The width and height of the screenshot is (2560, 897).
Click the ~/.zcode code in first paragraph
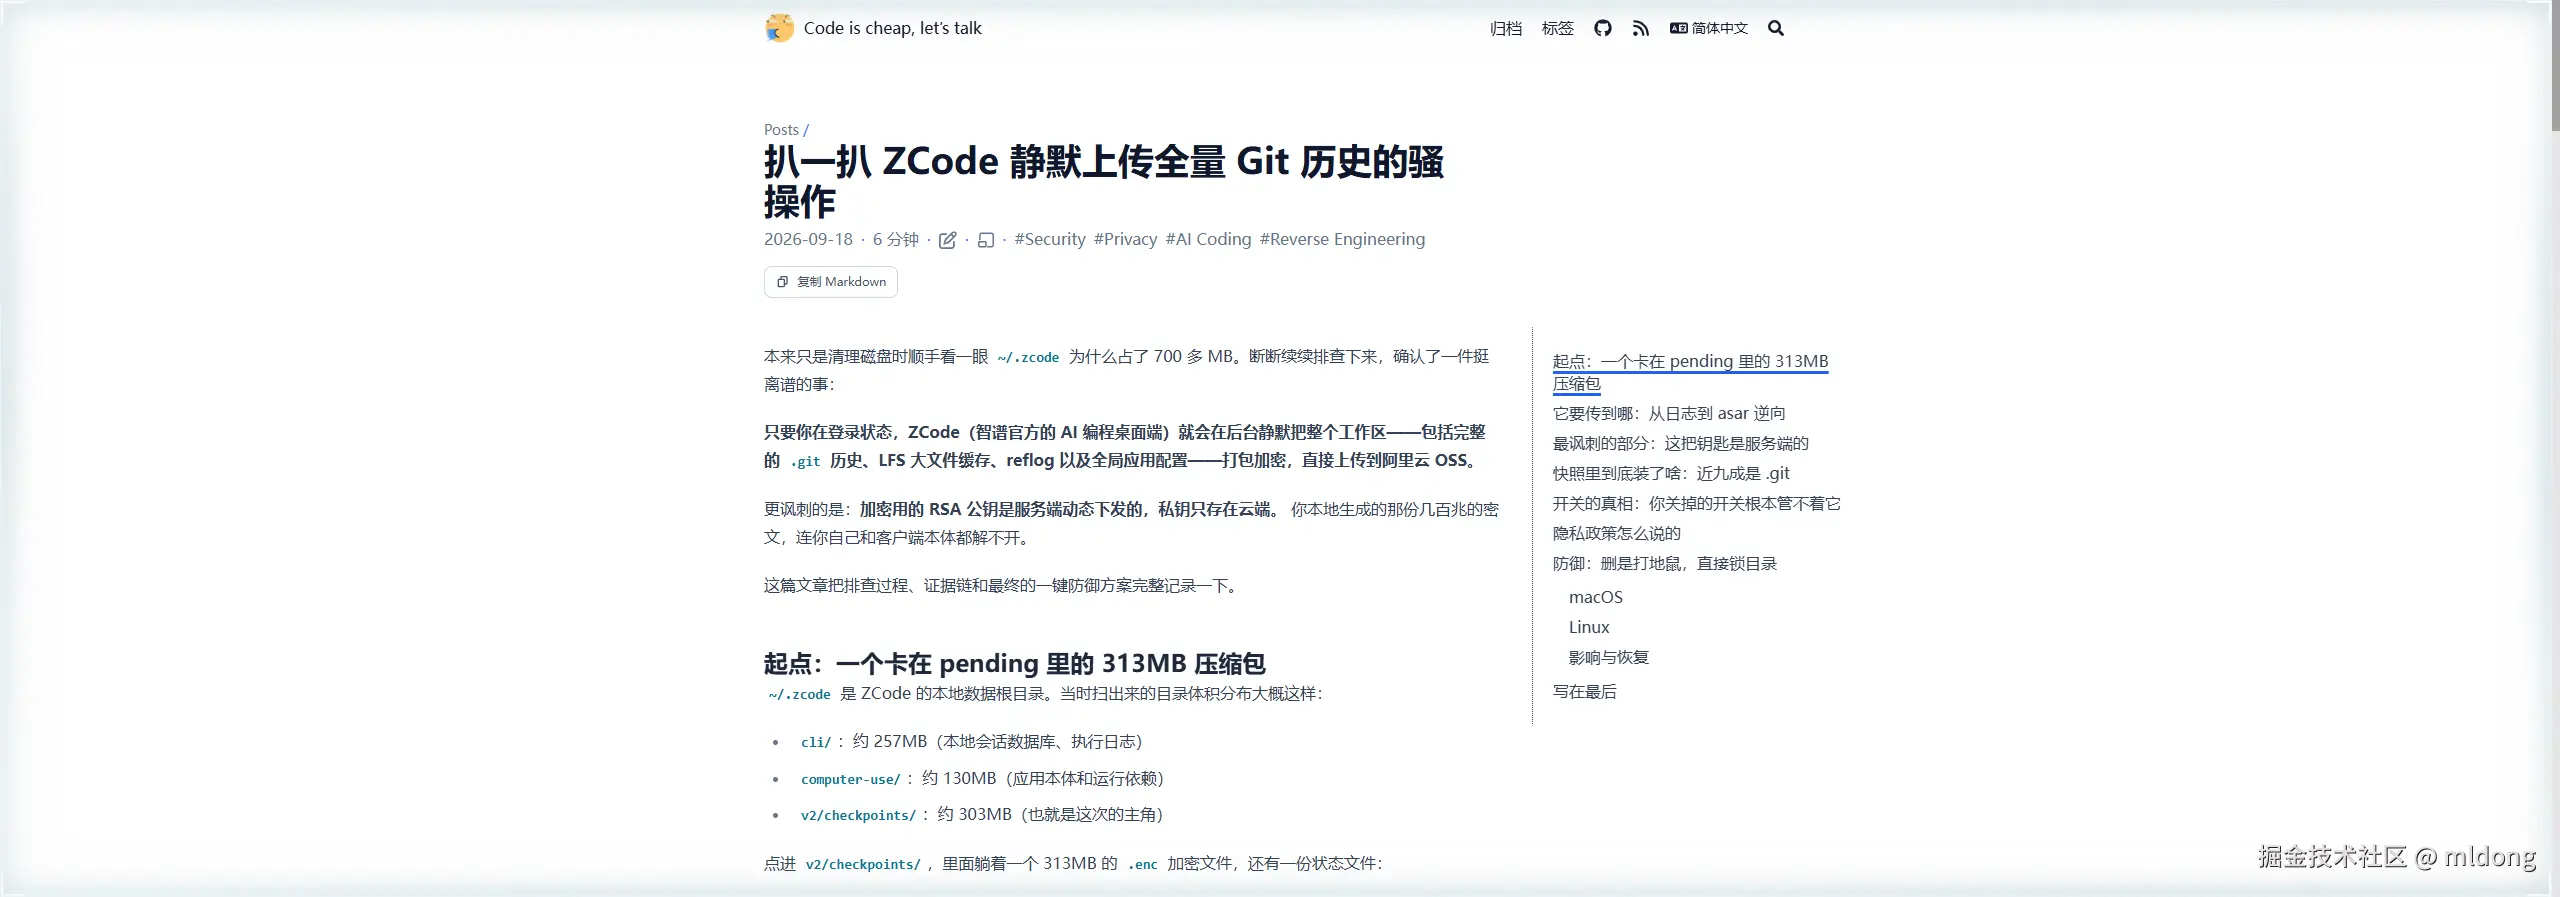(1027, 357)
